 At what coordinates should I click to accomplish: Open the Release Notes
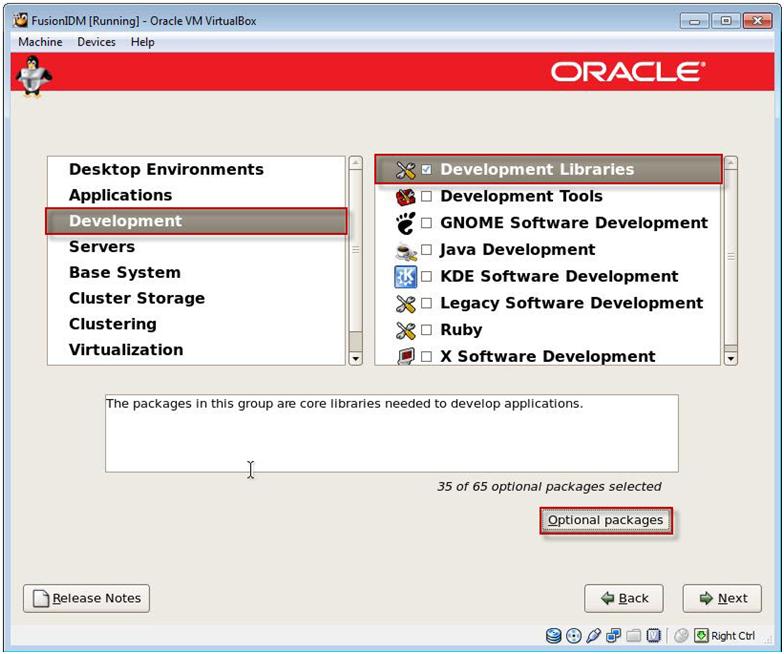pyautogui.click(x=86, y=598)
